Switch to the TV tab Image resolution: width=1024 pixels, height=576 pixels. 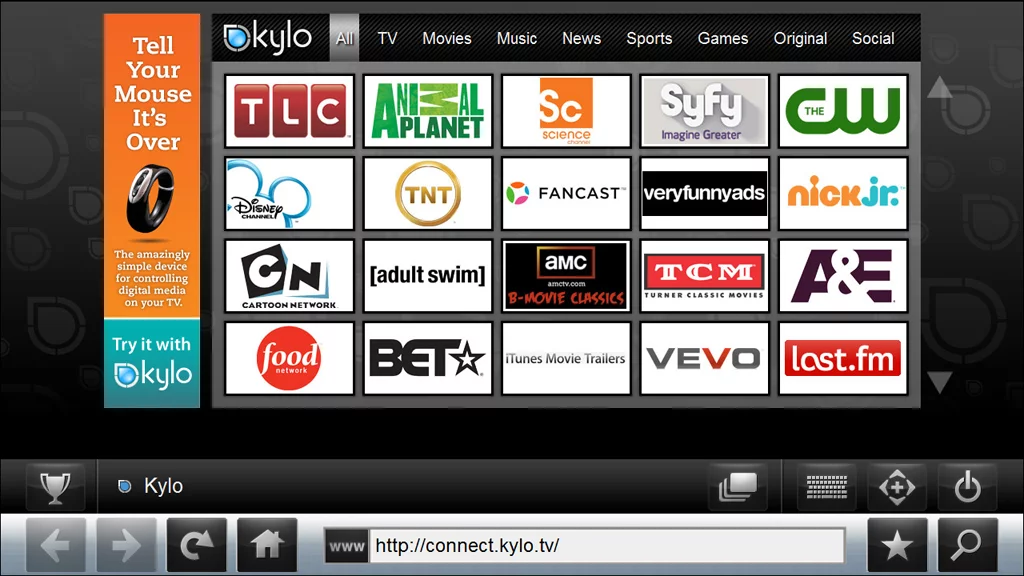(x=387, y=39)
